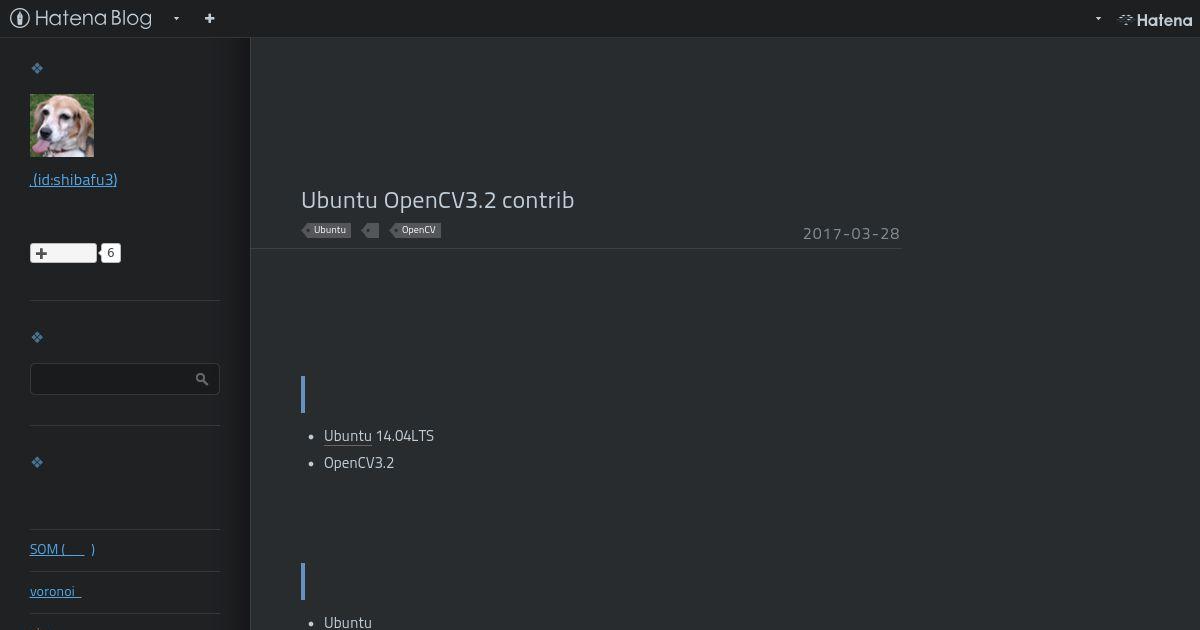The width and height of the screenshot is (1200, 630).
Task: Expand the dropdown arrow left of Hatena logo
Action: point(1098,18)
